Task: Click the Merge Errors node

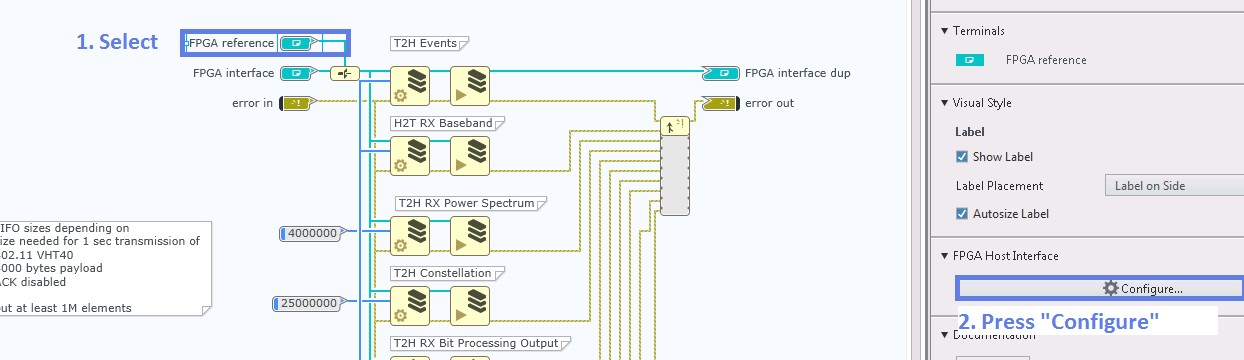Action: click(675, 165)
